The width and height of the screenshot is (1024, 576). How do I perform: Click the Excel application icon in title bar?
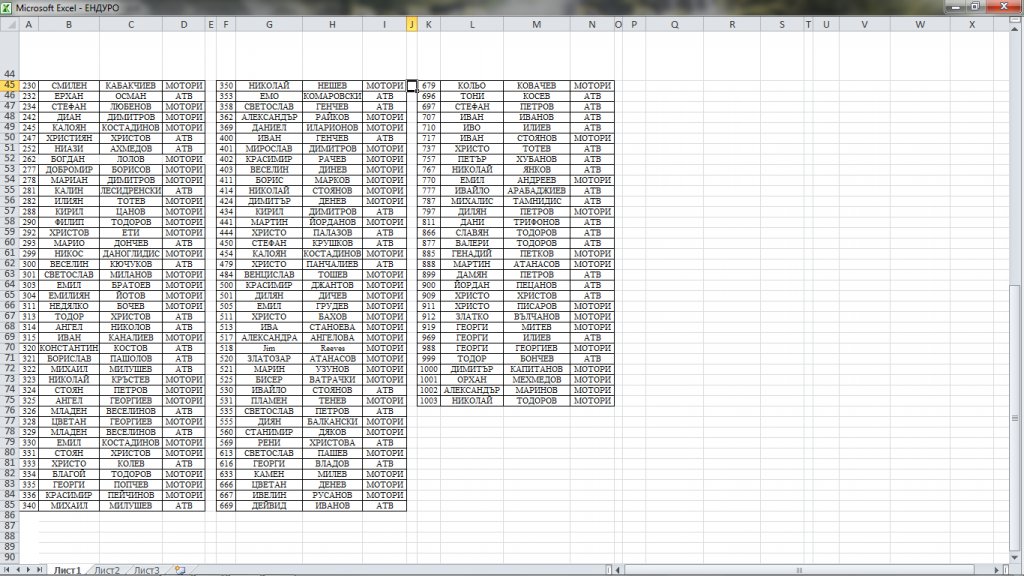(7, 7)
